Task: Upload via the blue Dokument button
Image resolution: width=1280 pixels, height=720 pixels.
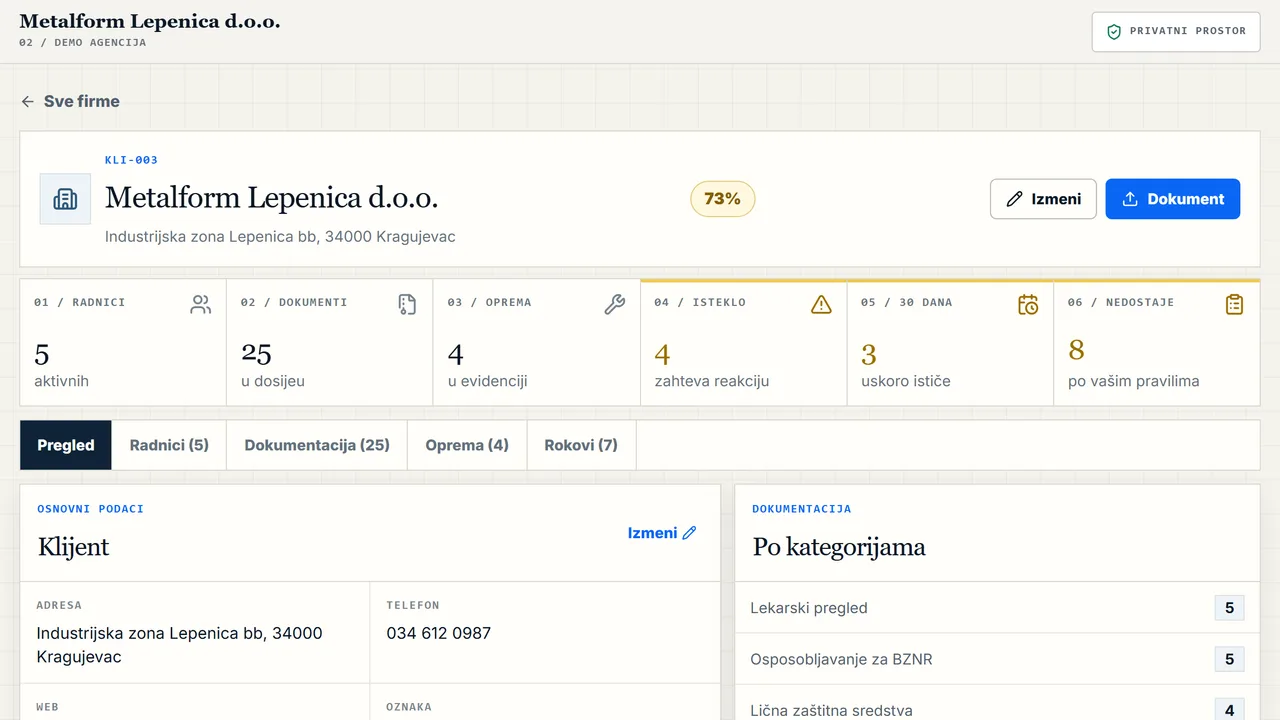Action: [1173, 199]
